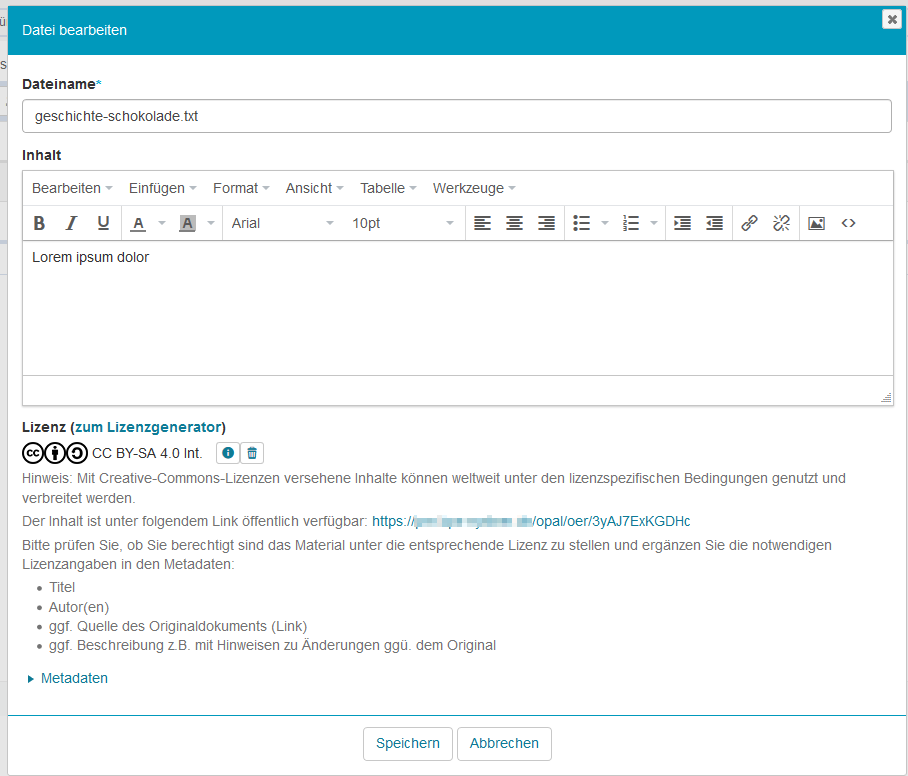Toggle bold formatting in editor

tap(40, 223)
